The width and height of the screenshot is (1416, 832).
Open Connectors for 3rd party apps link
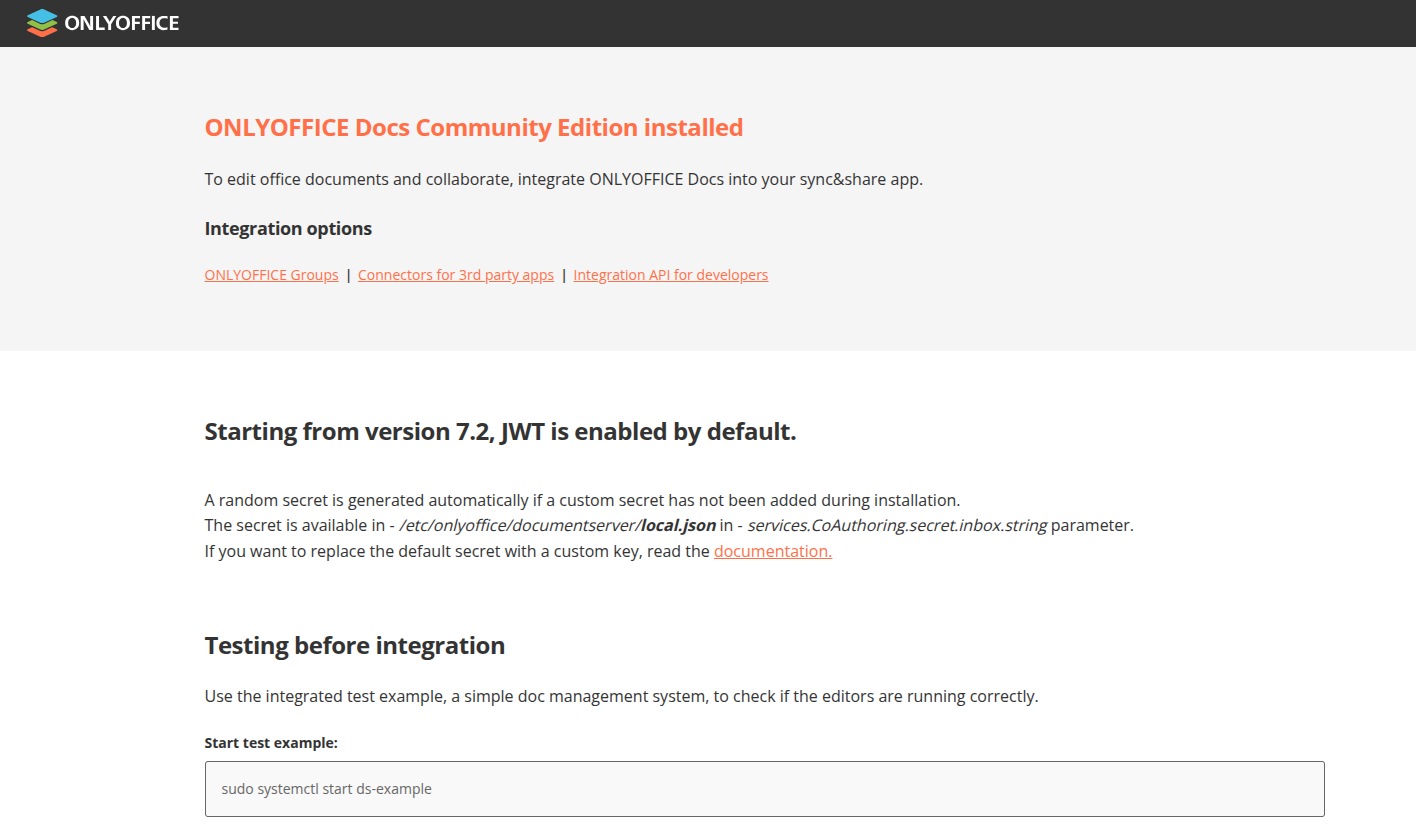[x=456, y=275]
